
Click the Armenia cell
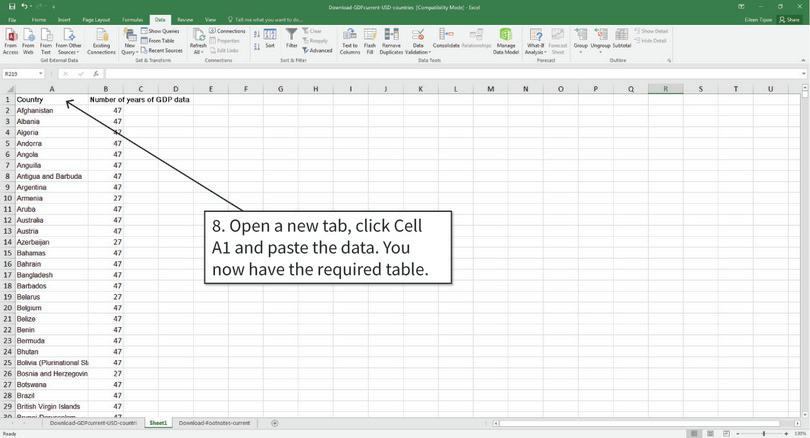(51, 198)
